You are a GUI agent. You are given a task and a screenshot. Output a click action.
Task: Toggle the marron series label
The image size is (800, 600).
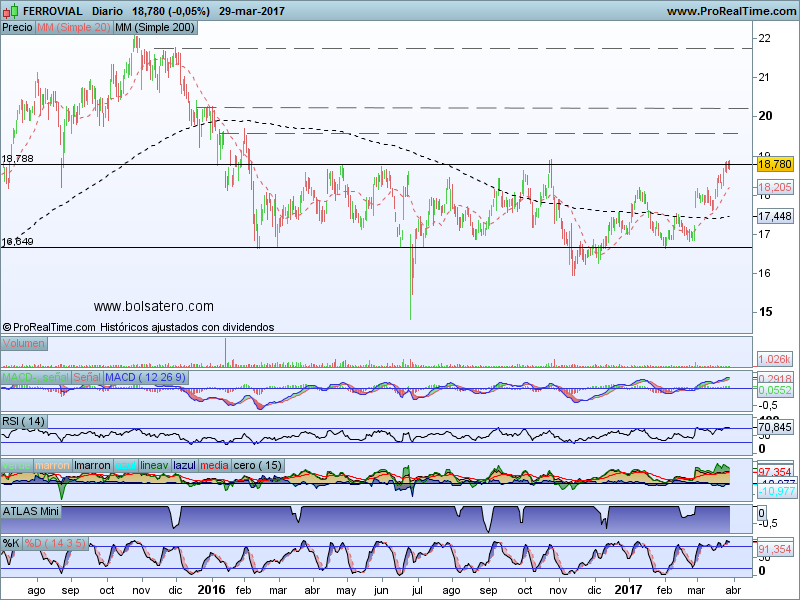pyautogui.click(x=52, y=465)
